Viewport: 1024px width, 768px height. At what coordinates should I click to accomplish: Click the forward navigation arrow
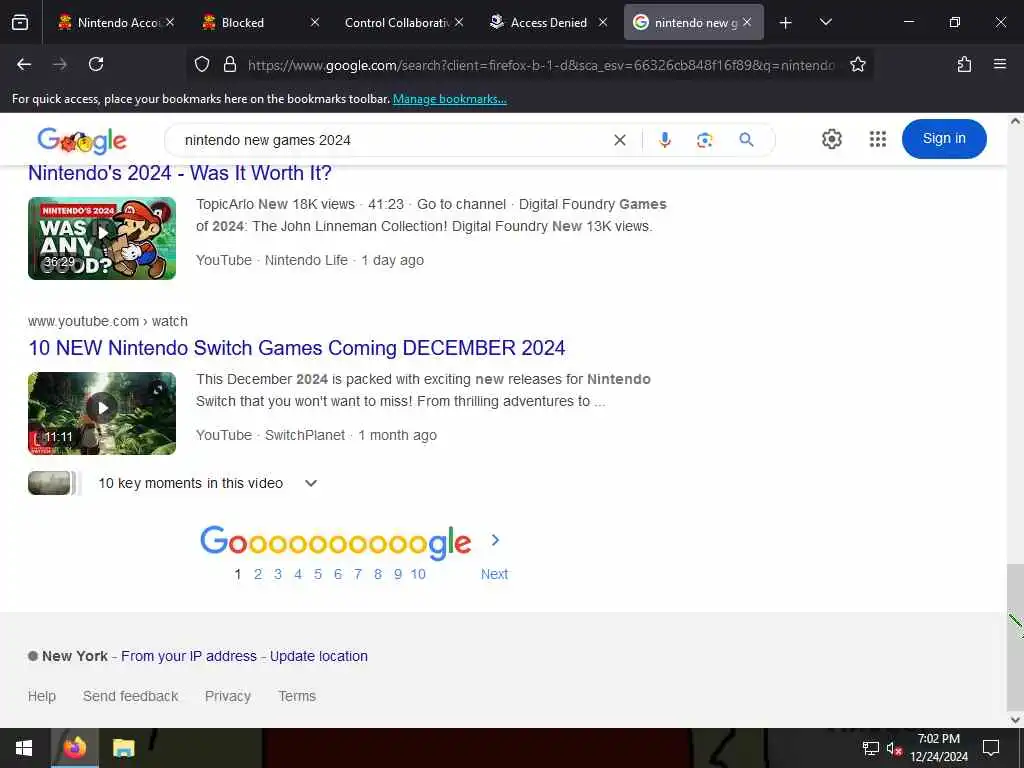(60, 64)
